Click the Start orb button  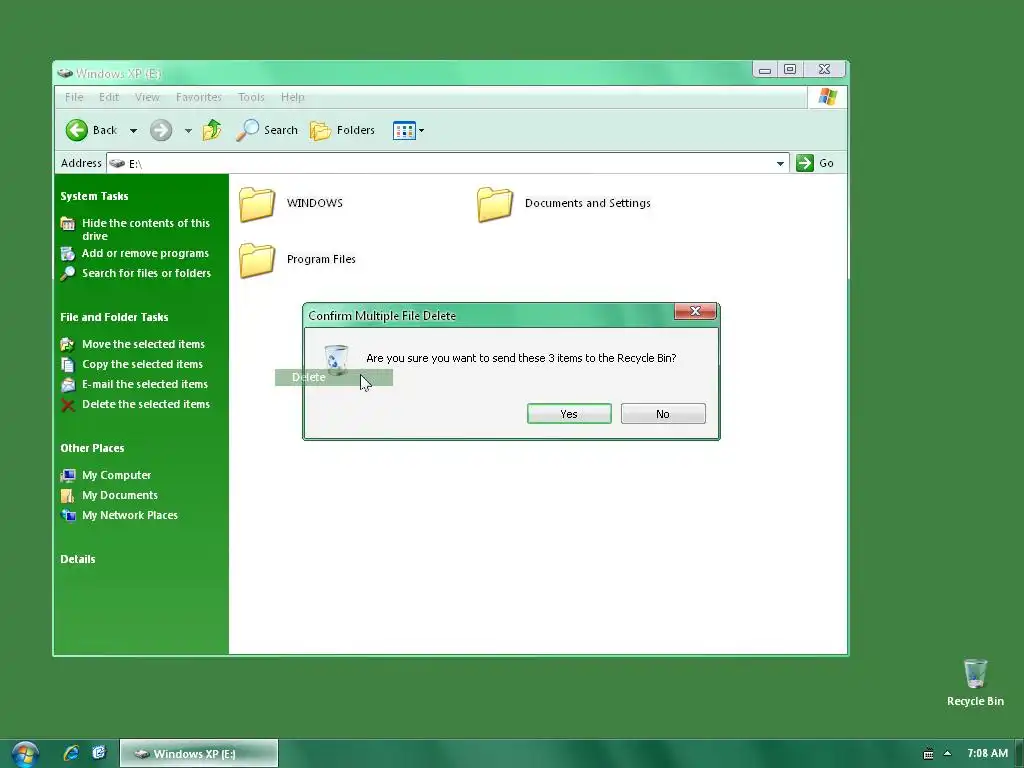[x=25, y=754]
